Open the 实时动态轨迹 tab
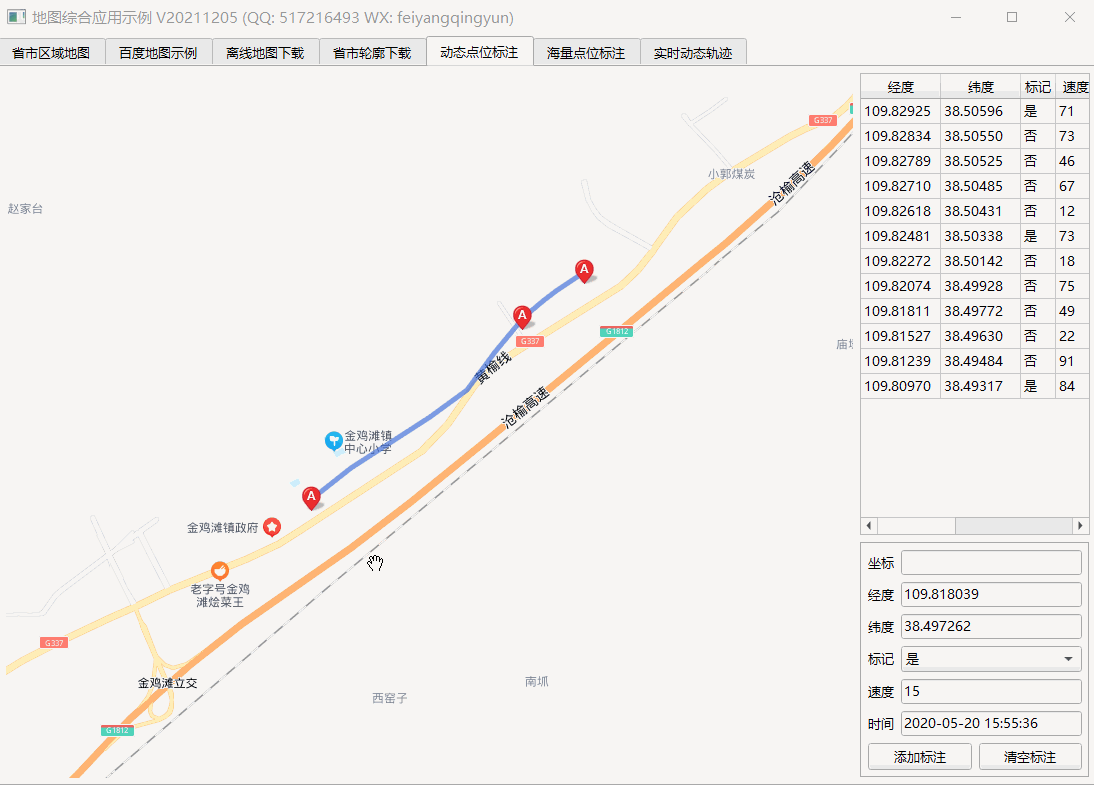This screenshot has width=1094, height=785. click(x=693, y=53)
